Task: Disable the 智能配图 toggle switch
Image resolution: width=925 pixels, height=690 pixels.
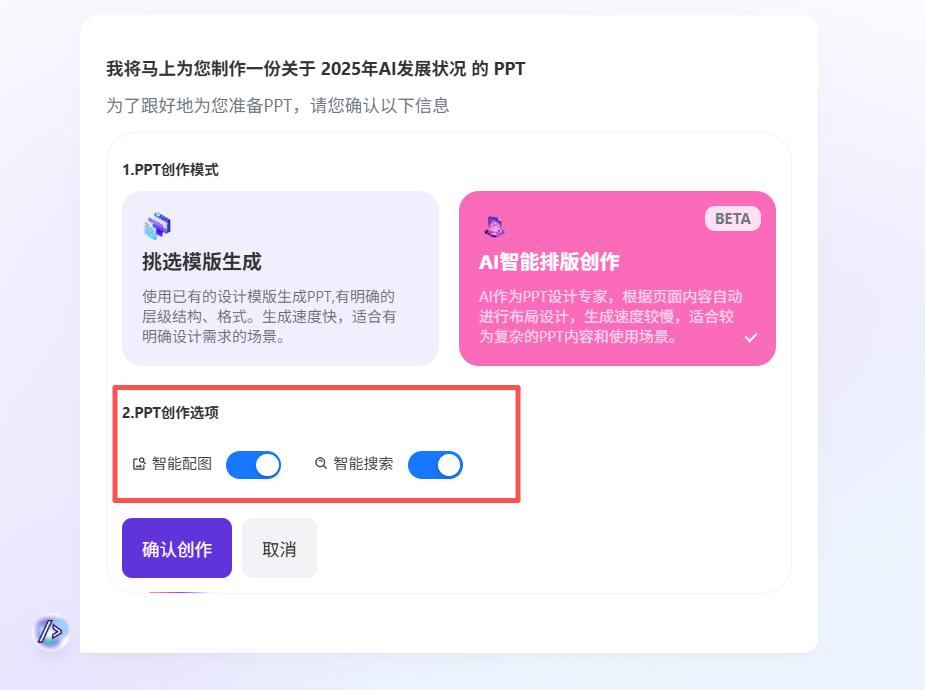Action: [x=253, y=465]
